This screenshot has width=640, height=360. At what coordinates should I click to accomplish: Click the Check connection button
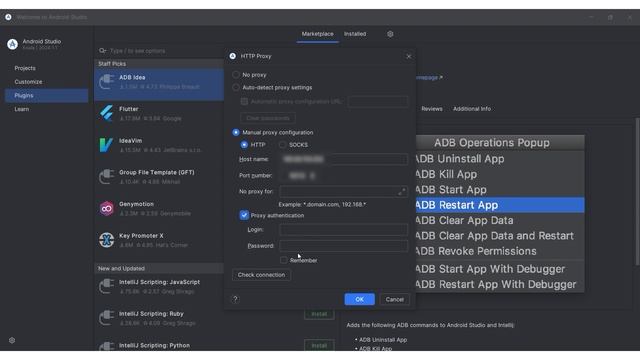(261, 275)
